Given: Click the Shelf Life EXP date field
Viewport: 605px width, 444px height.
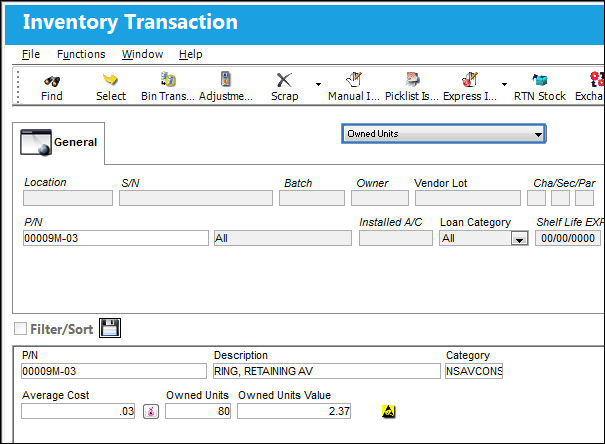Looking at the screenshot, I should (568, 238).
